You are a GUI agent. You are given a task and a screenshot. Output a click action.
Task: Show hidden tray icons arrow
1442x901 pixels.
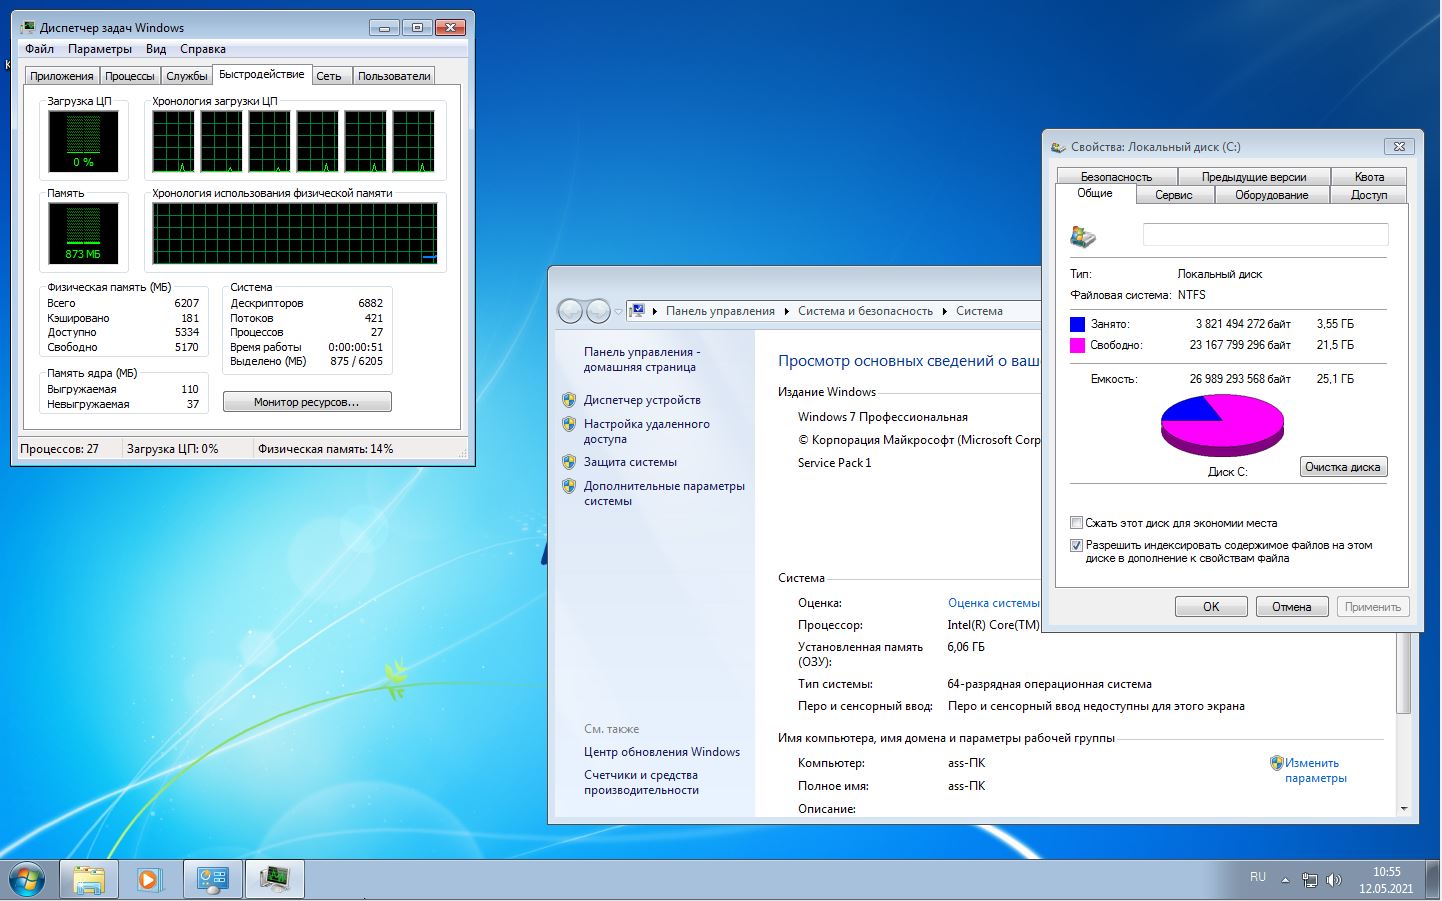click(1286, 880)
